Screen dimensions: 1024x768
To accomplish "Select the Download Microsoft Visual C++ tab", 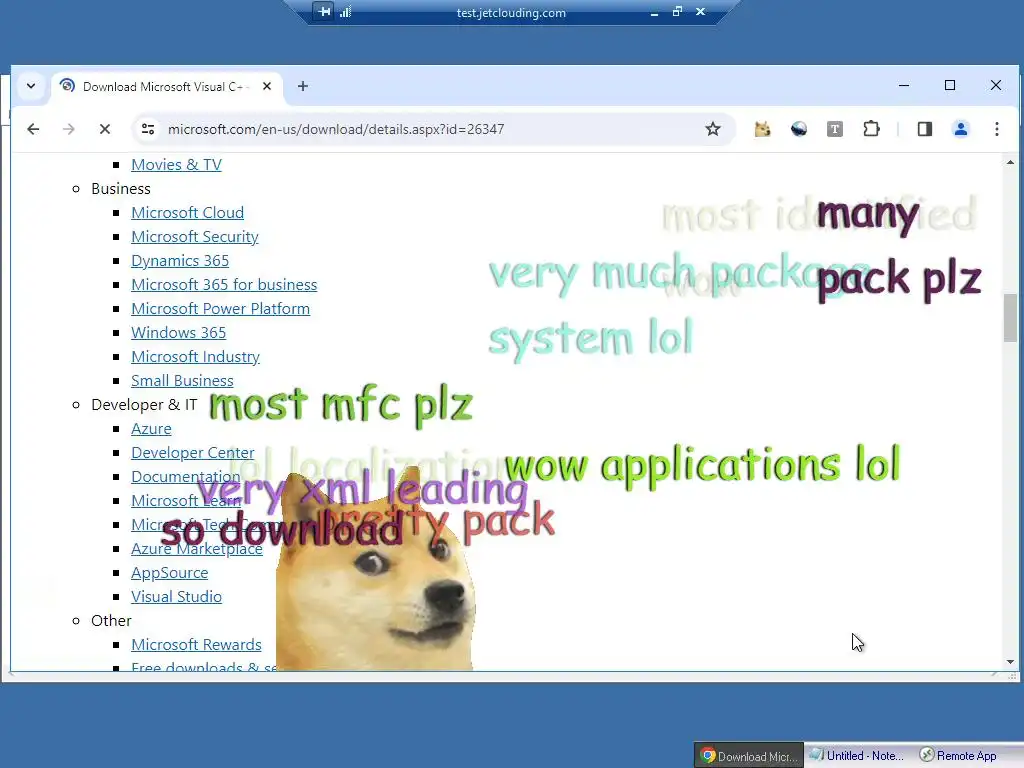I will [x=167, y=87].
